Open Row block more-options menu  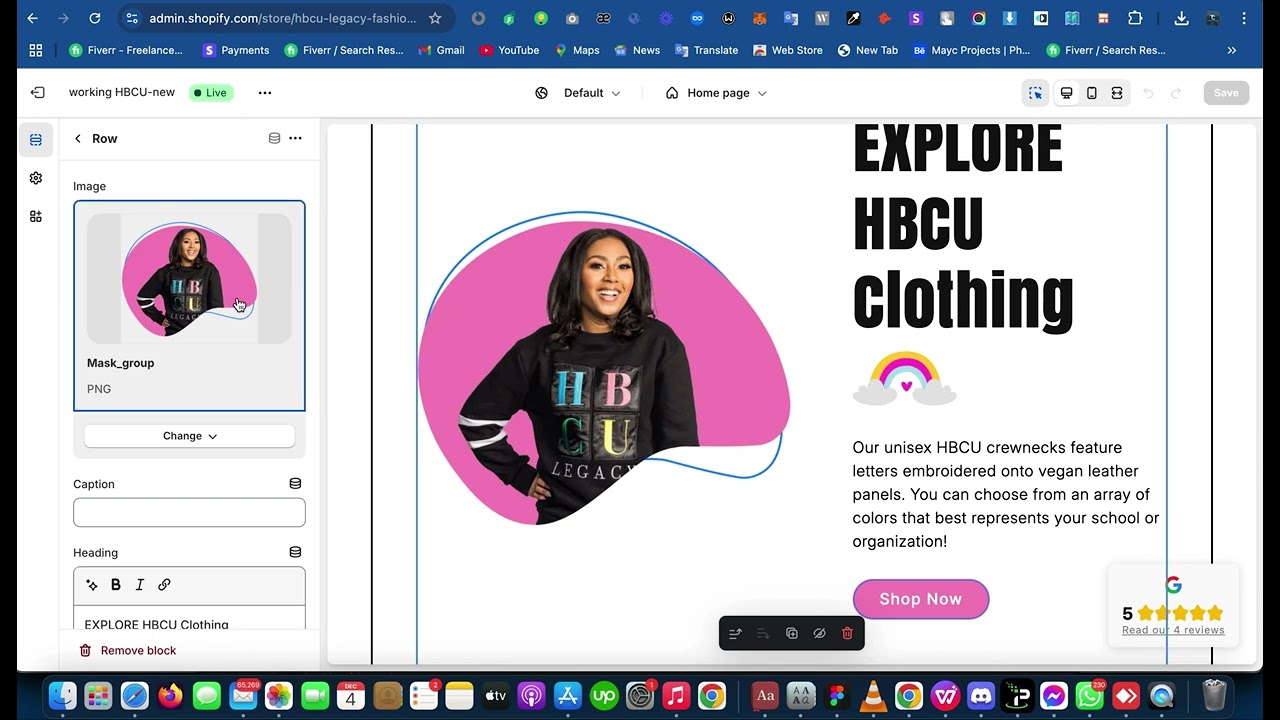click(295, 138)
